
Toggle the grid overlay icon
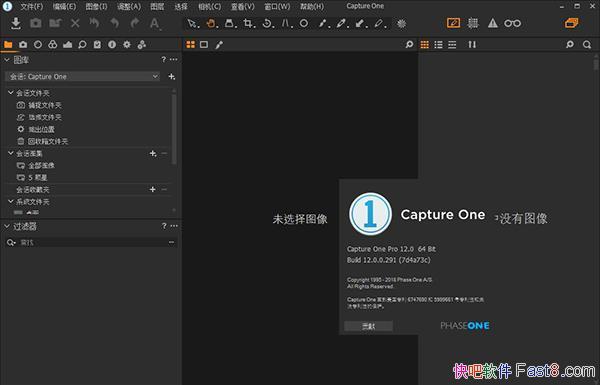tap(473, 23)
